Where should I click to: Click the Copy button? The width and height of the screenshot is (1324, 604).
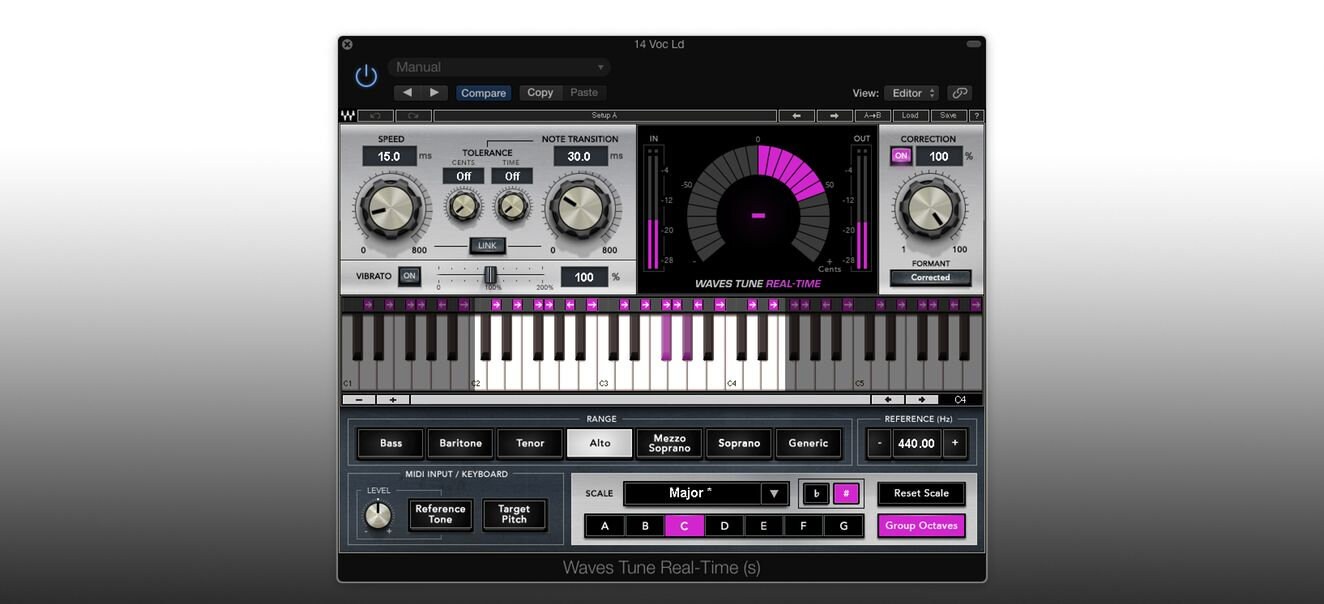point(540,93)
